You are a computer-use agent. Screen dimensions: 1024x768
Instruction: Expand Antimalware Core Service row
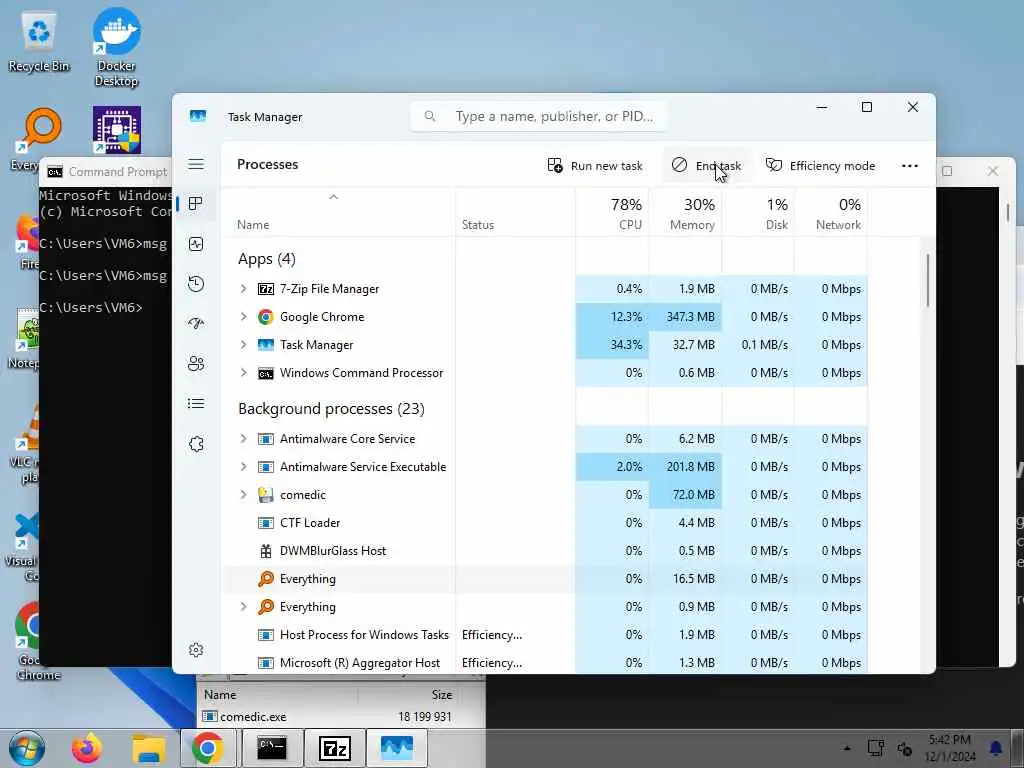pos(243,439)
